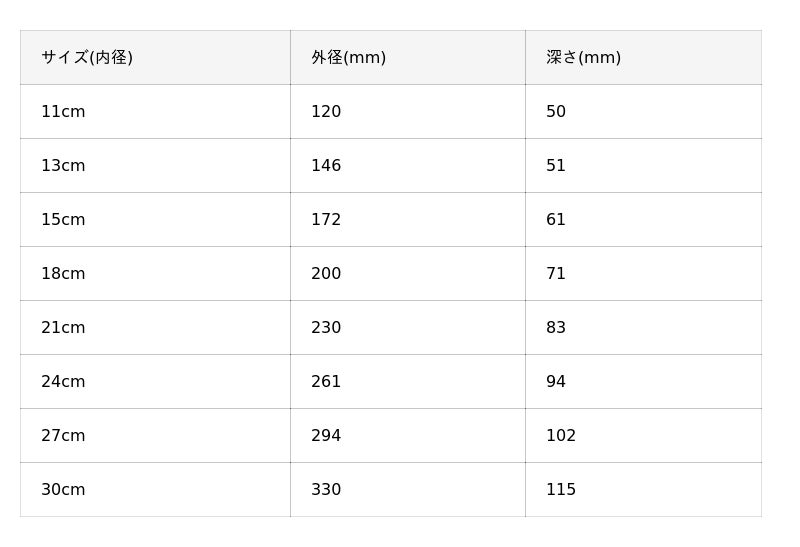This screenshot has height=547, width=800.
Task: Select outer diameter value 261
Action: [x=326, y=382]
